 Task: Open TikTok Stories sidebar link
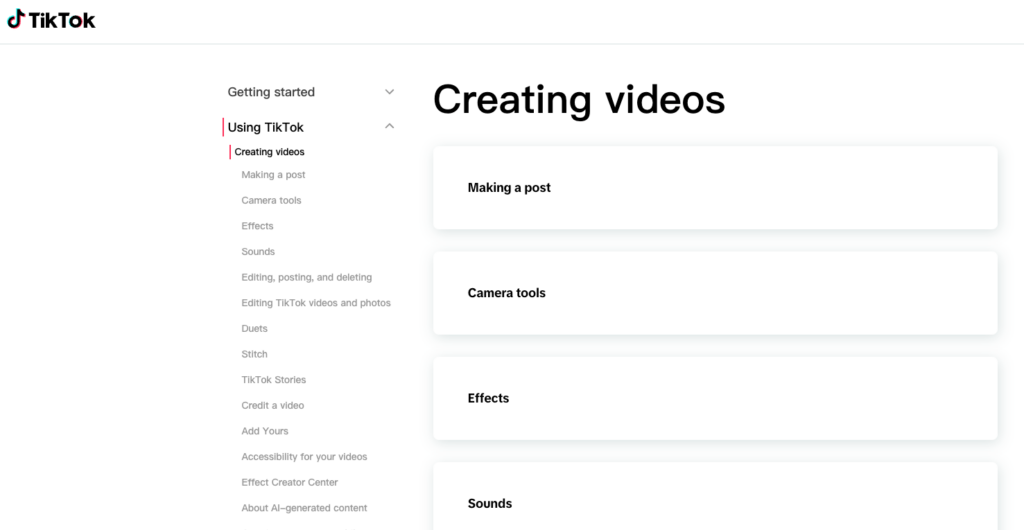[273, 380]
